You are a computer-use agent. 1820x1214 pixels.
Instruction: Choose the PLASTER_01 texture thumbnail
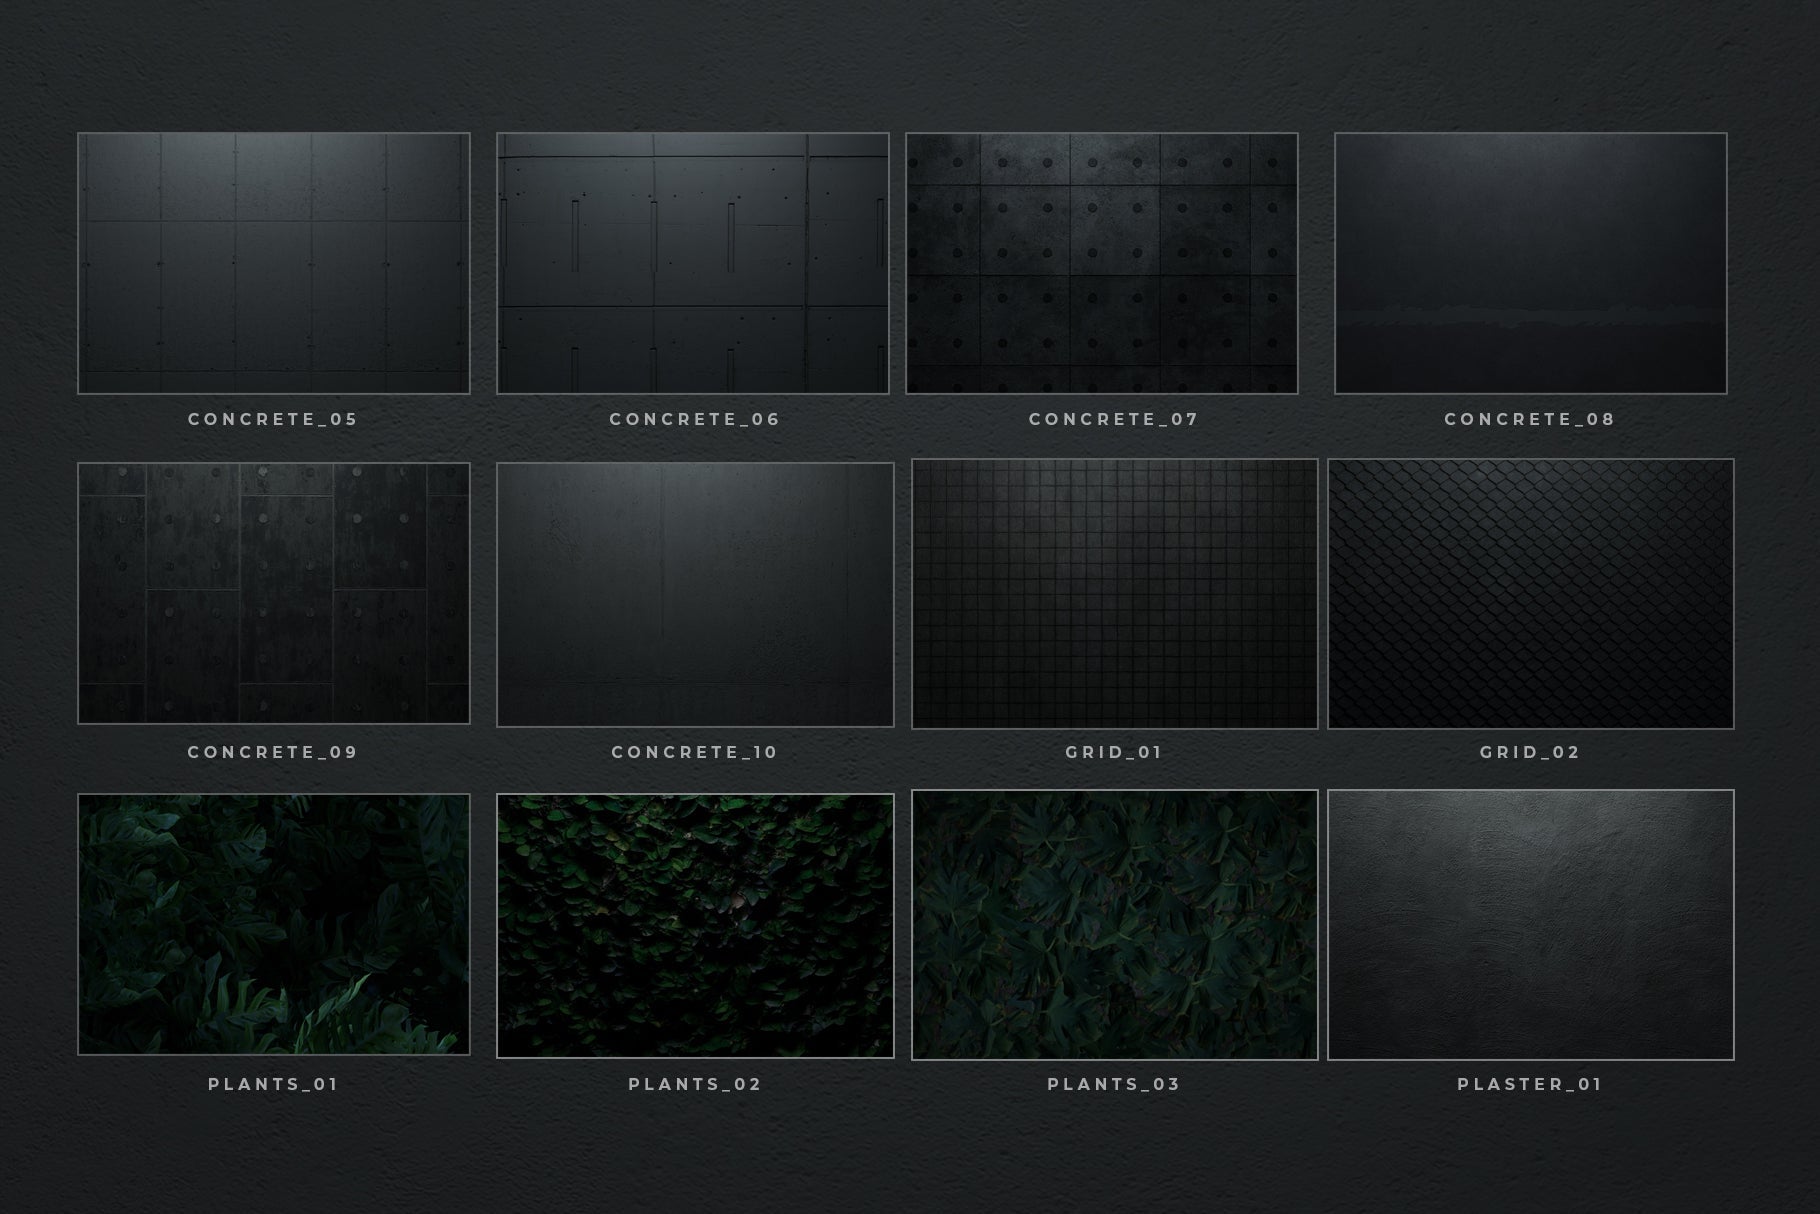click(1530, 925)
